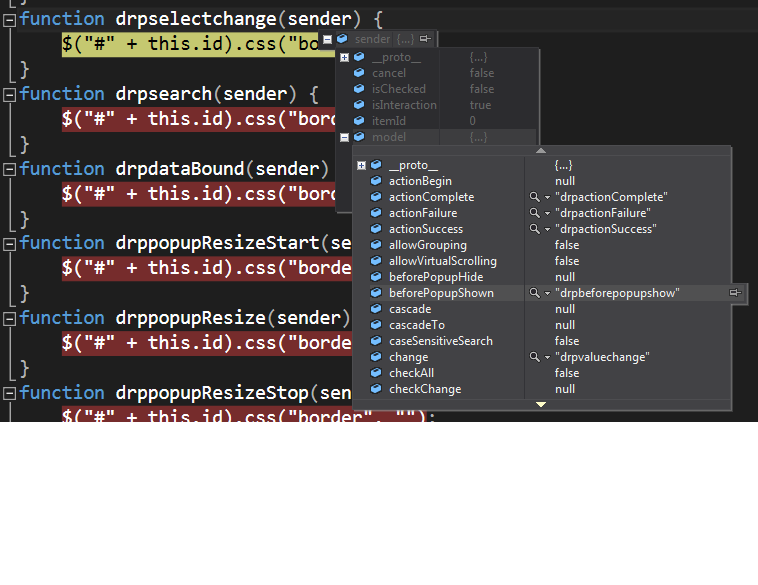Screen dimensions: 758x585
Task: Click the cascadeTo property icon
Action: pos(376,324)
